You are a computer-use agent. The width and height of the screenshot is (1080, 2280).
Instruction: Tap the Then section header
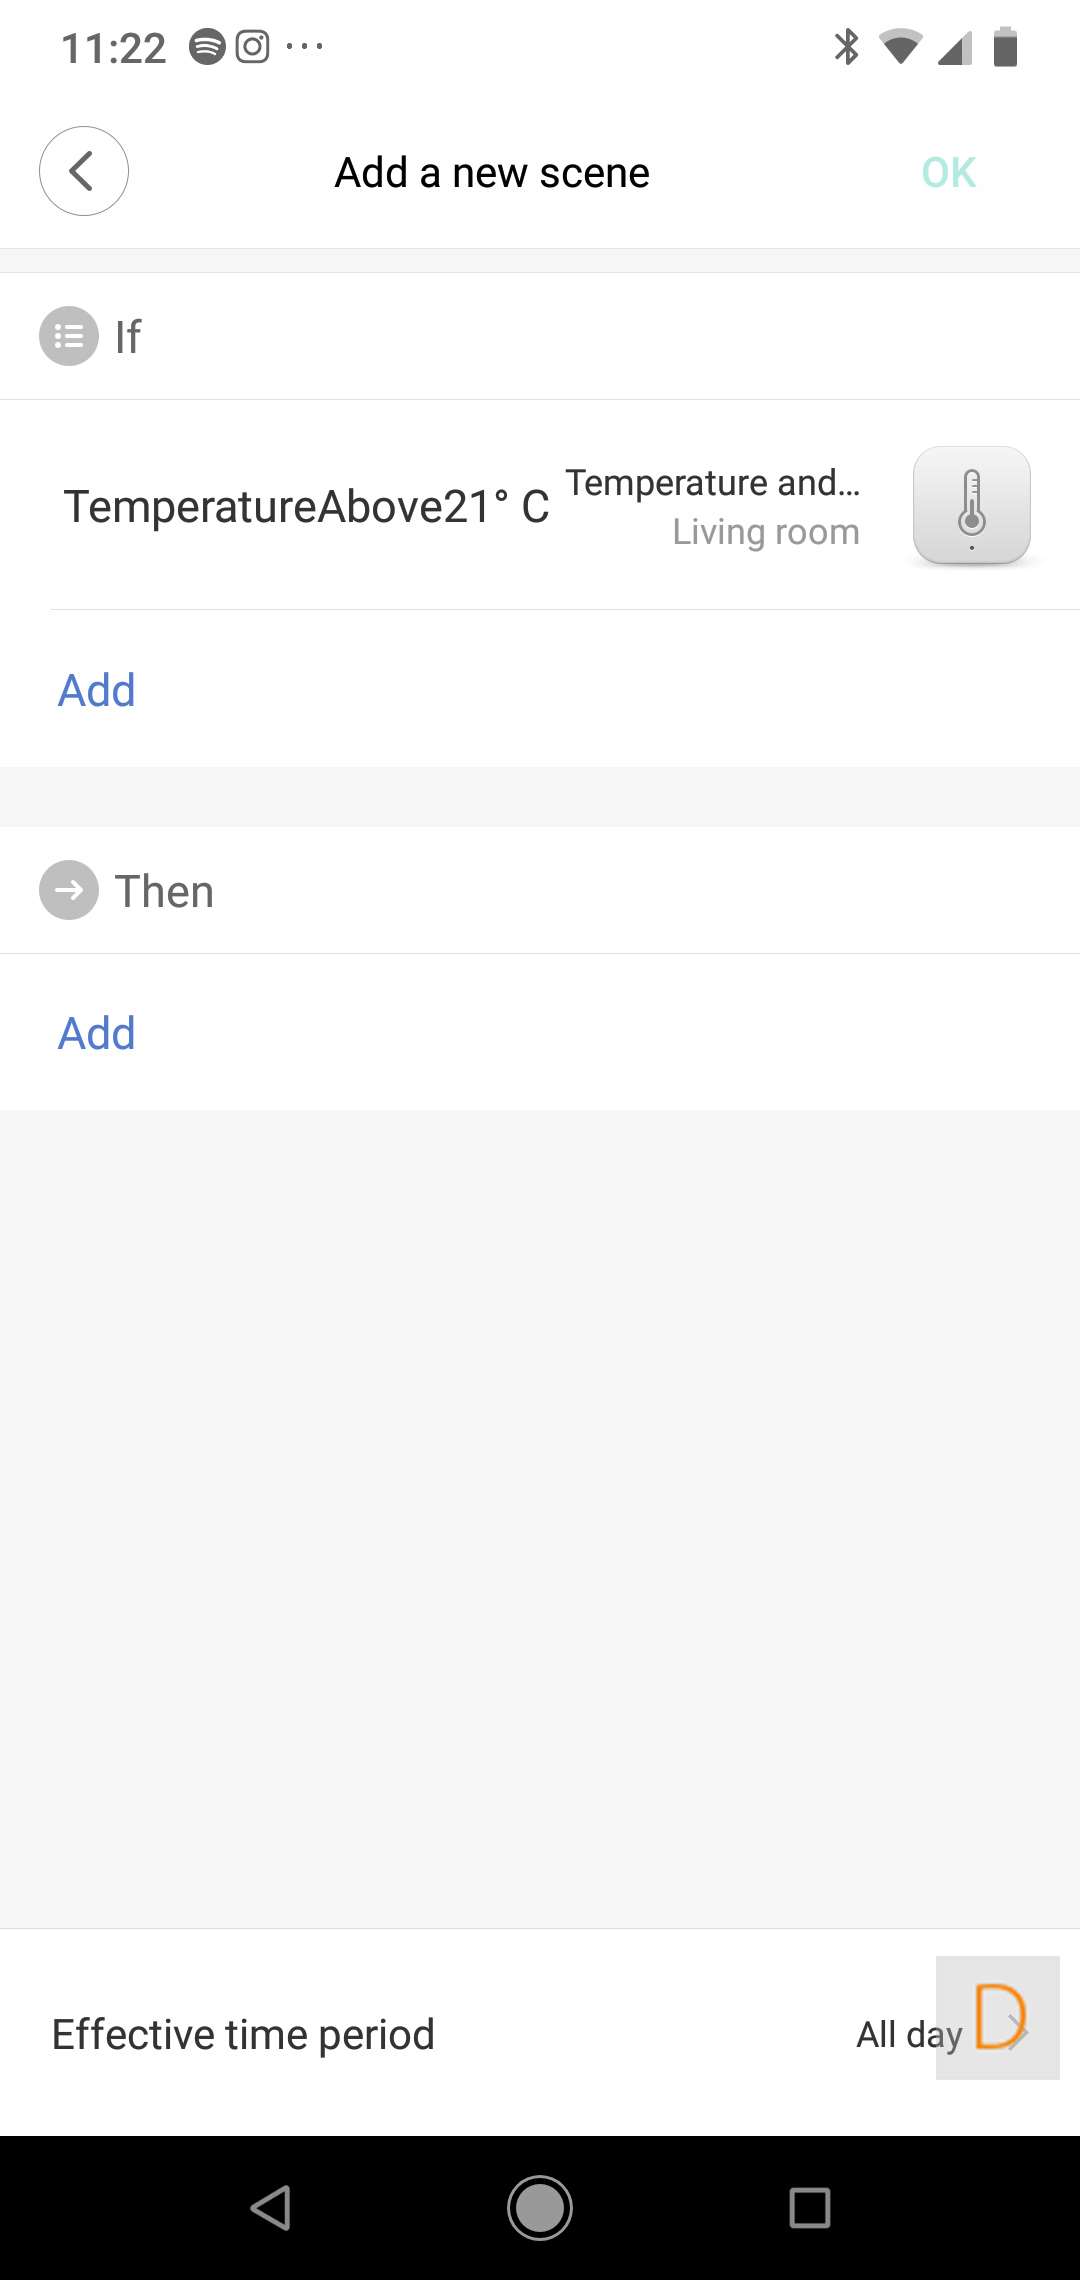coord(164,891)
